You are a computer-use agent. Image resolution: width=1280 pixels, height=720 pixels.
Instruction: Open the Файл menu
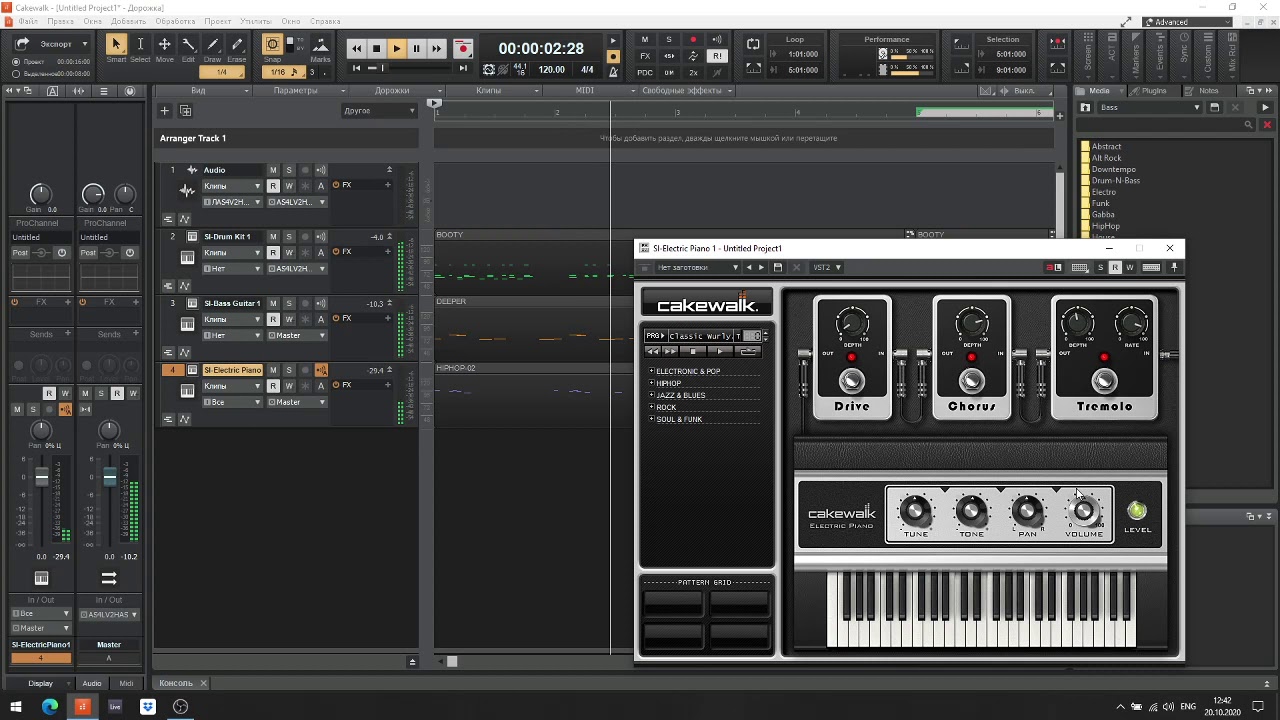click(x=28, y=21)
